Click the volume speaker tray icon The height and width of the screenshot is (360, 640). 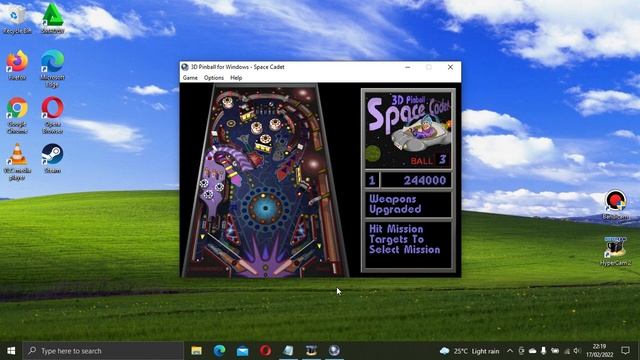pos(577,351)
